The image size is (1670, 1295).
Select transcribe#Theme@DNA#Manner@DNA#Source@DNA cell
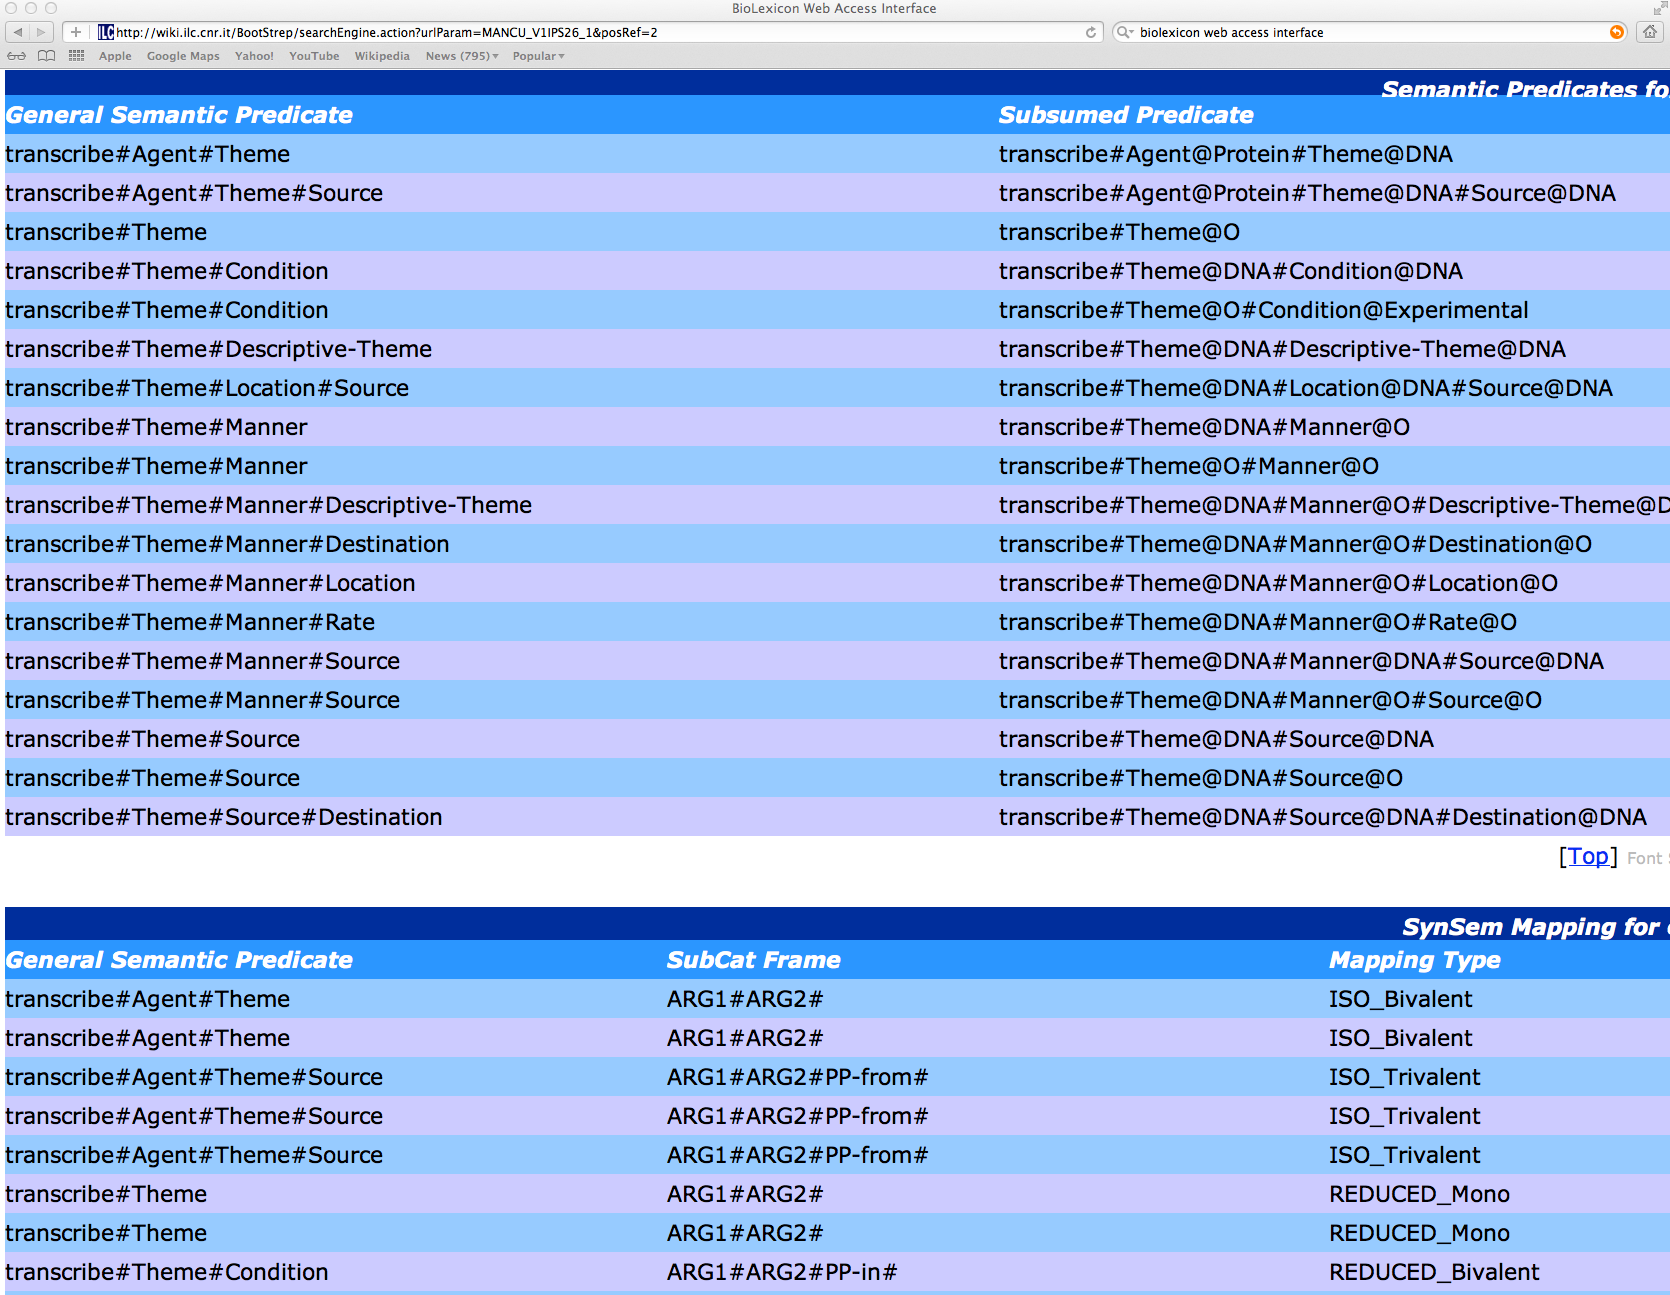point(1301,661)
